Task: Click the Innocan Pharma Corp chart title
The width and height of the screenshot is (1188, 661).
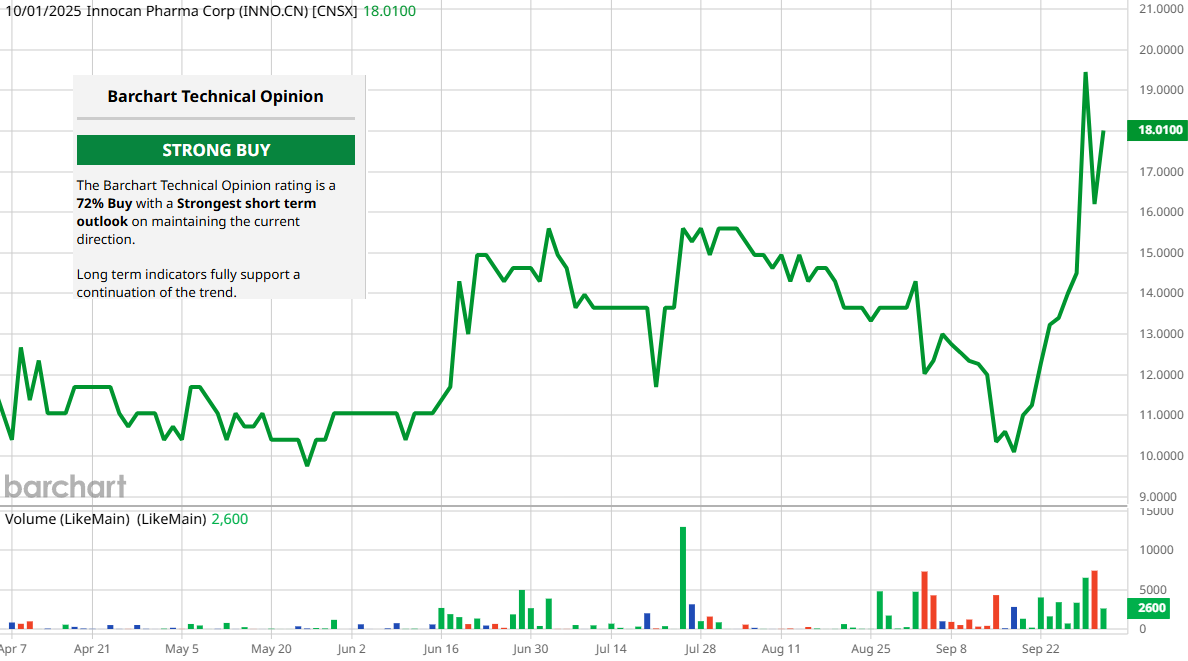Action: pos(180,11)
